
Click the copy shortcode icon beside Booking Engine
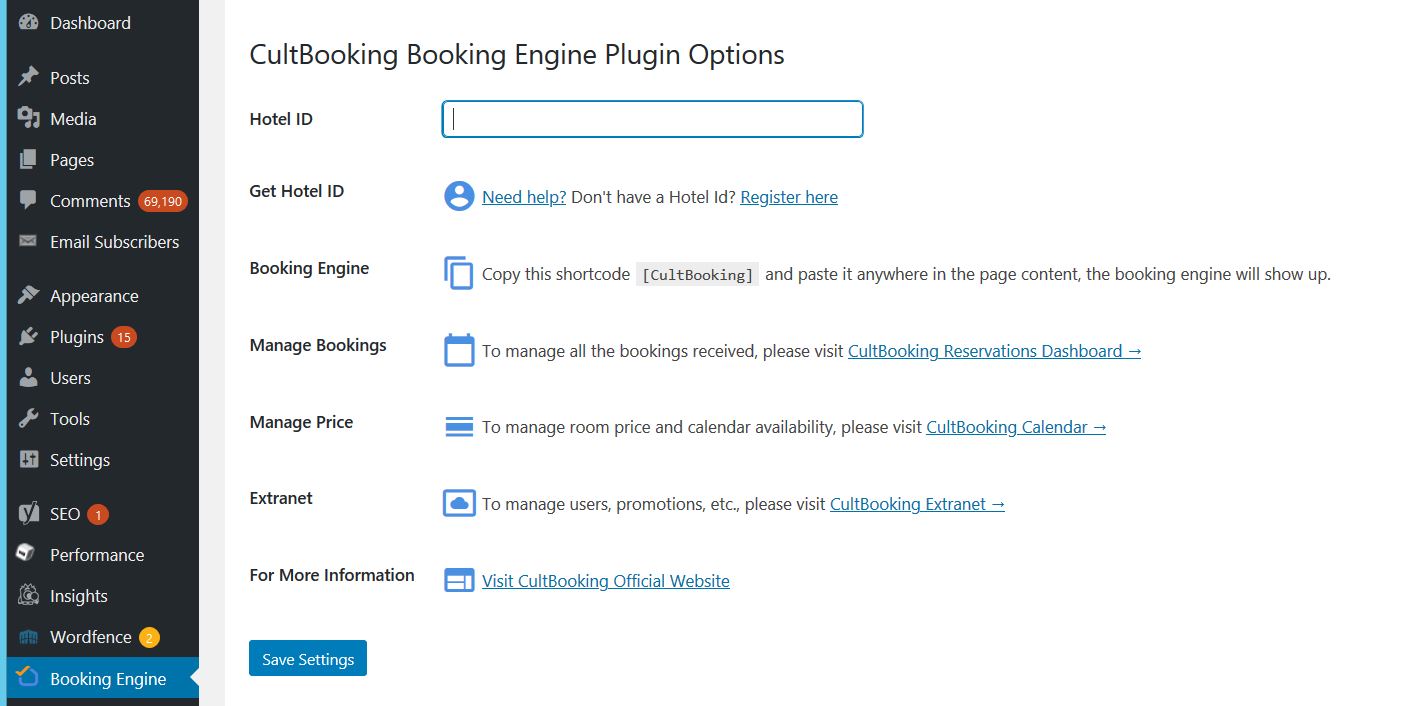tap(458, 273)
